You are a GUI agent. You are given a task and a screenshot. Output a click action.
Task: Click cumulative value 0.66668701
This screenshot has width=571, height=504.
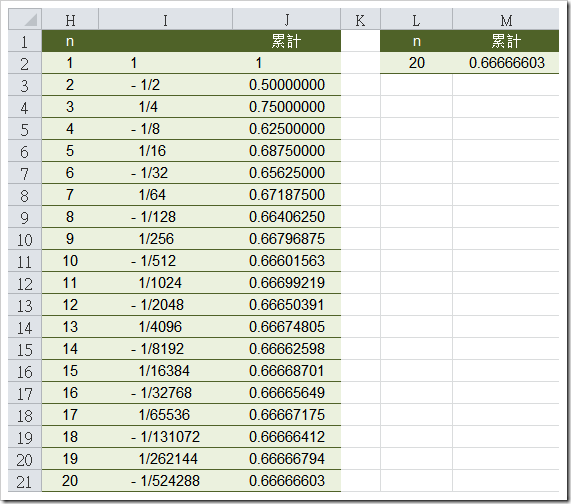click(x=287, y=371)
